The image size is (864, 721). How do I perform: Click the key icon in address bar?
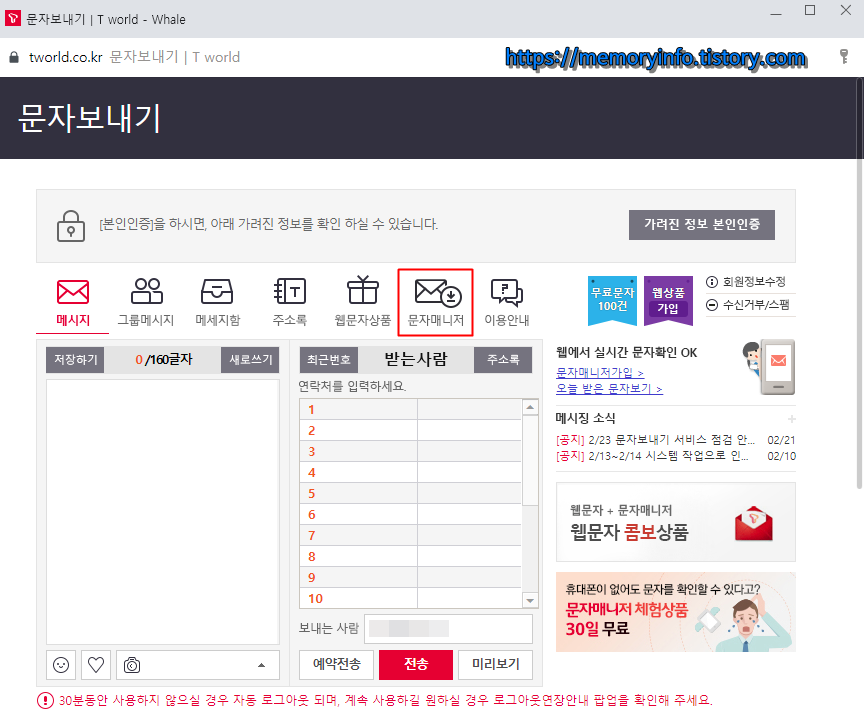pos(844,56)
